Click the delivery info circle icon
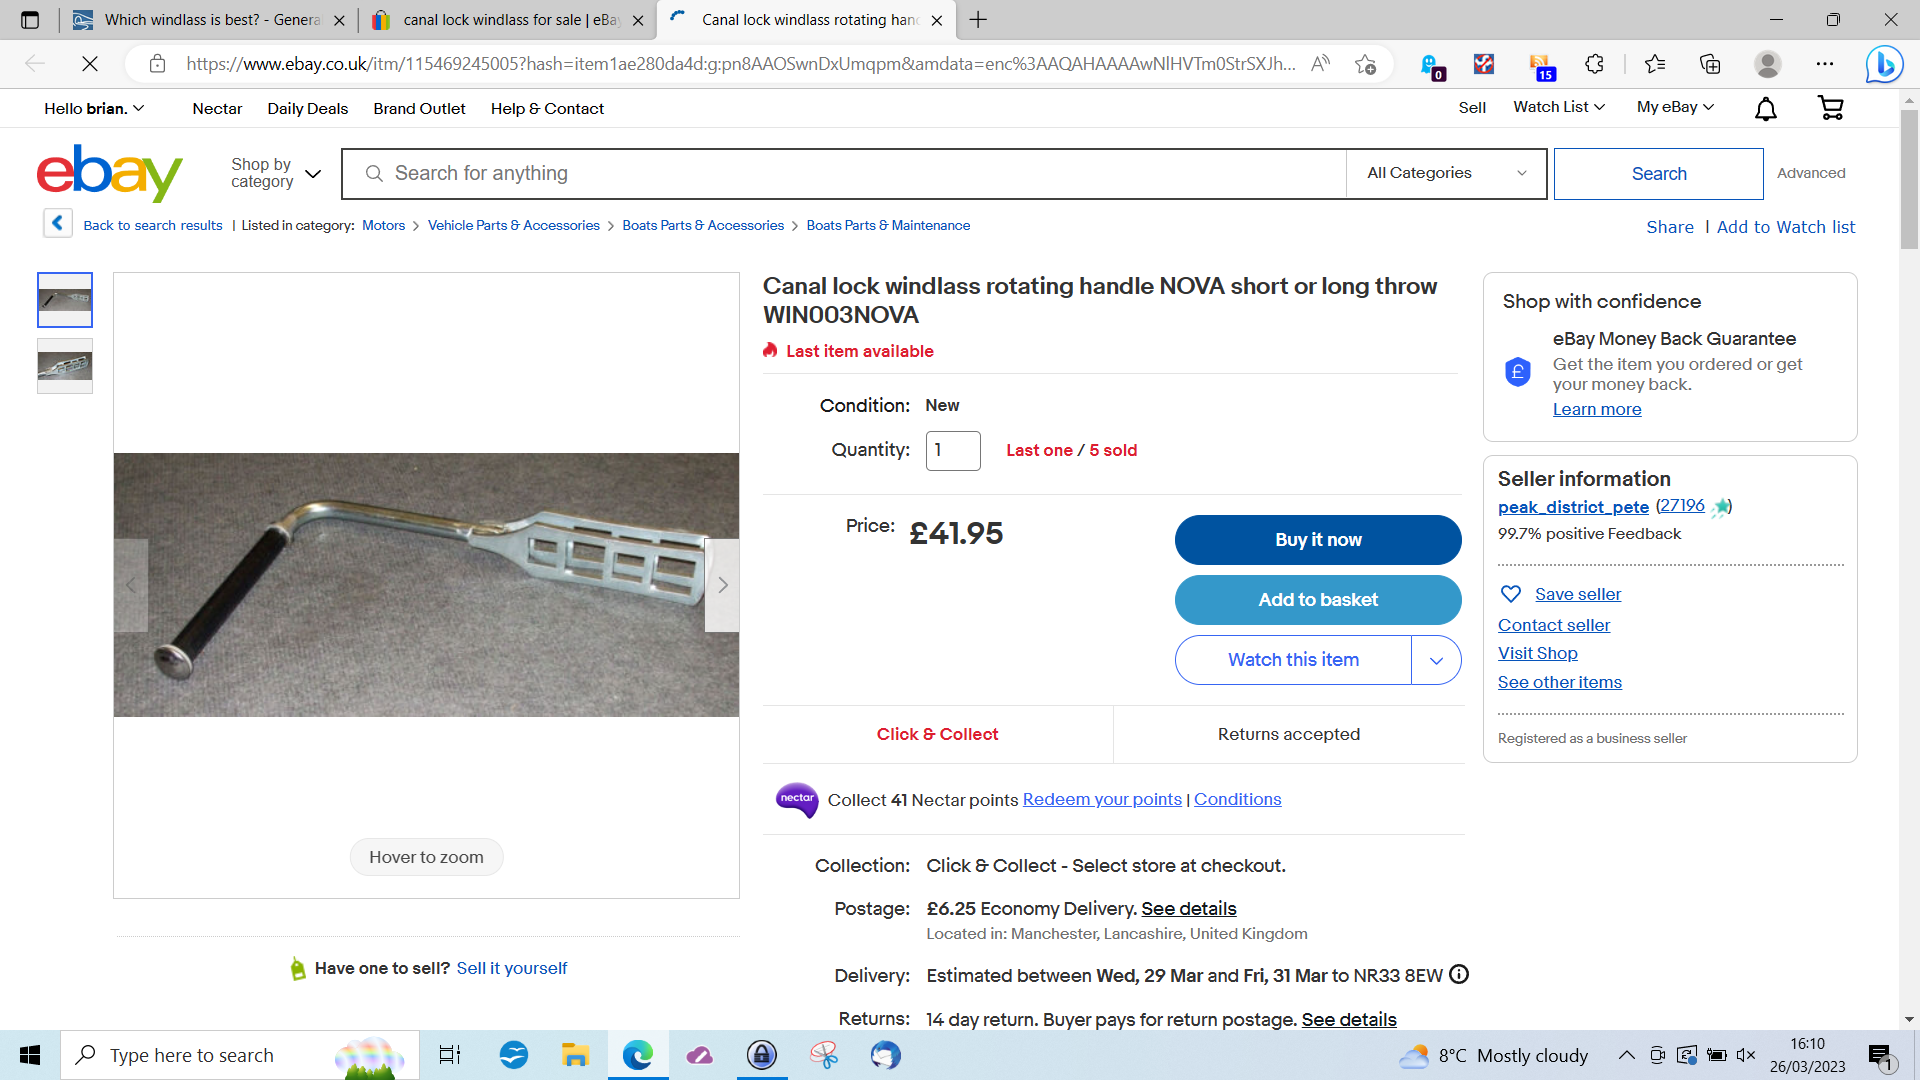Viewport: 1920px width, 1080px height. point(1459,974)
